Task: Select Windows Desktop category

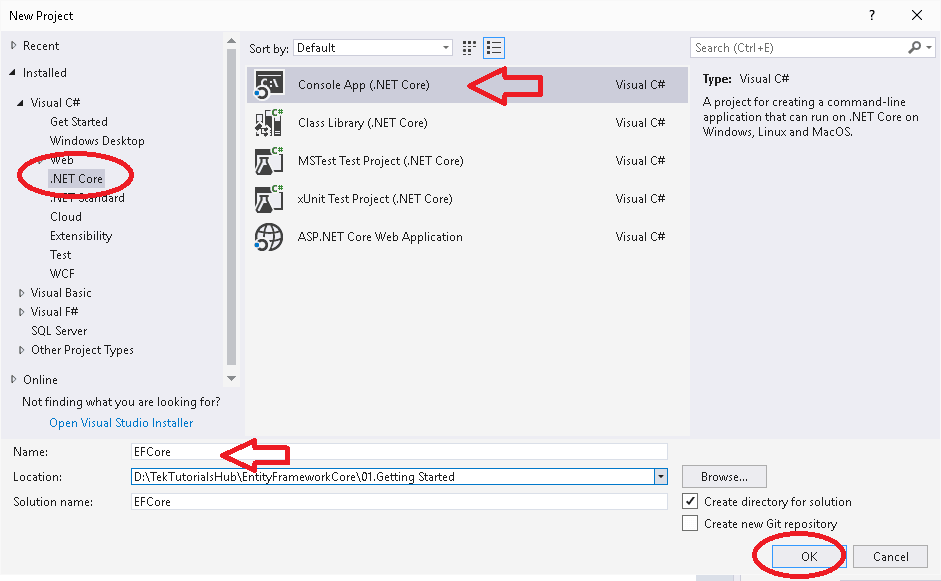Action: tap(97, 141)
